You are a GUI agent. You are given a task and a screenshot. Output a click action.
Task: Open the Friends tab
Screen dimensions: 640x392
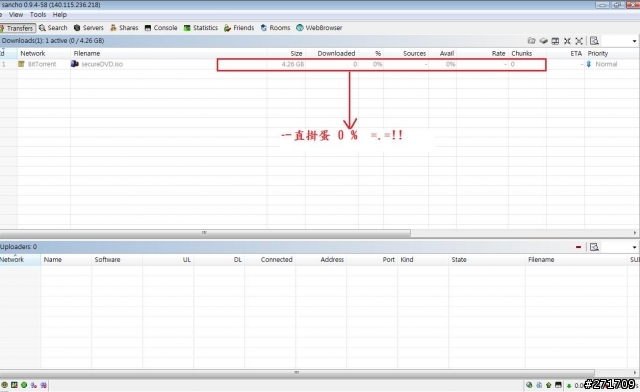tap(239, 28)
